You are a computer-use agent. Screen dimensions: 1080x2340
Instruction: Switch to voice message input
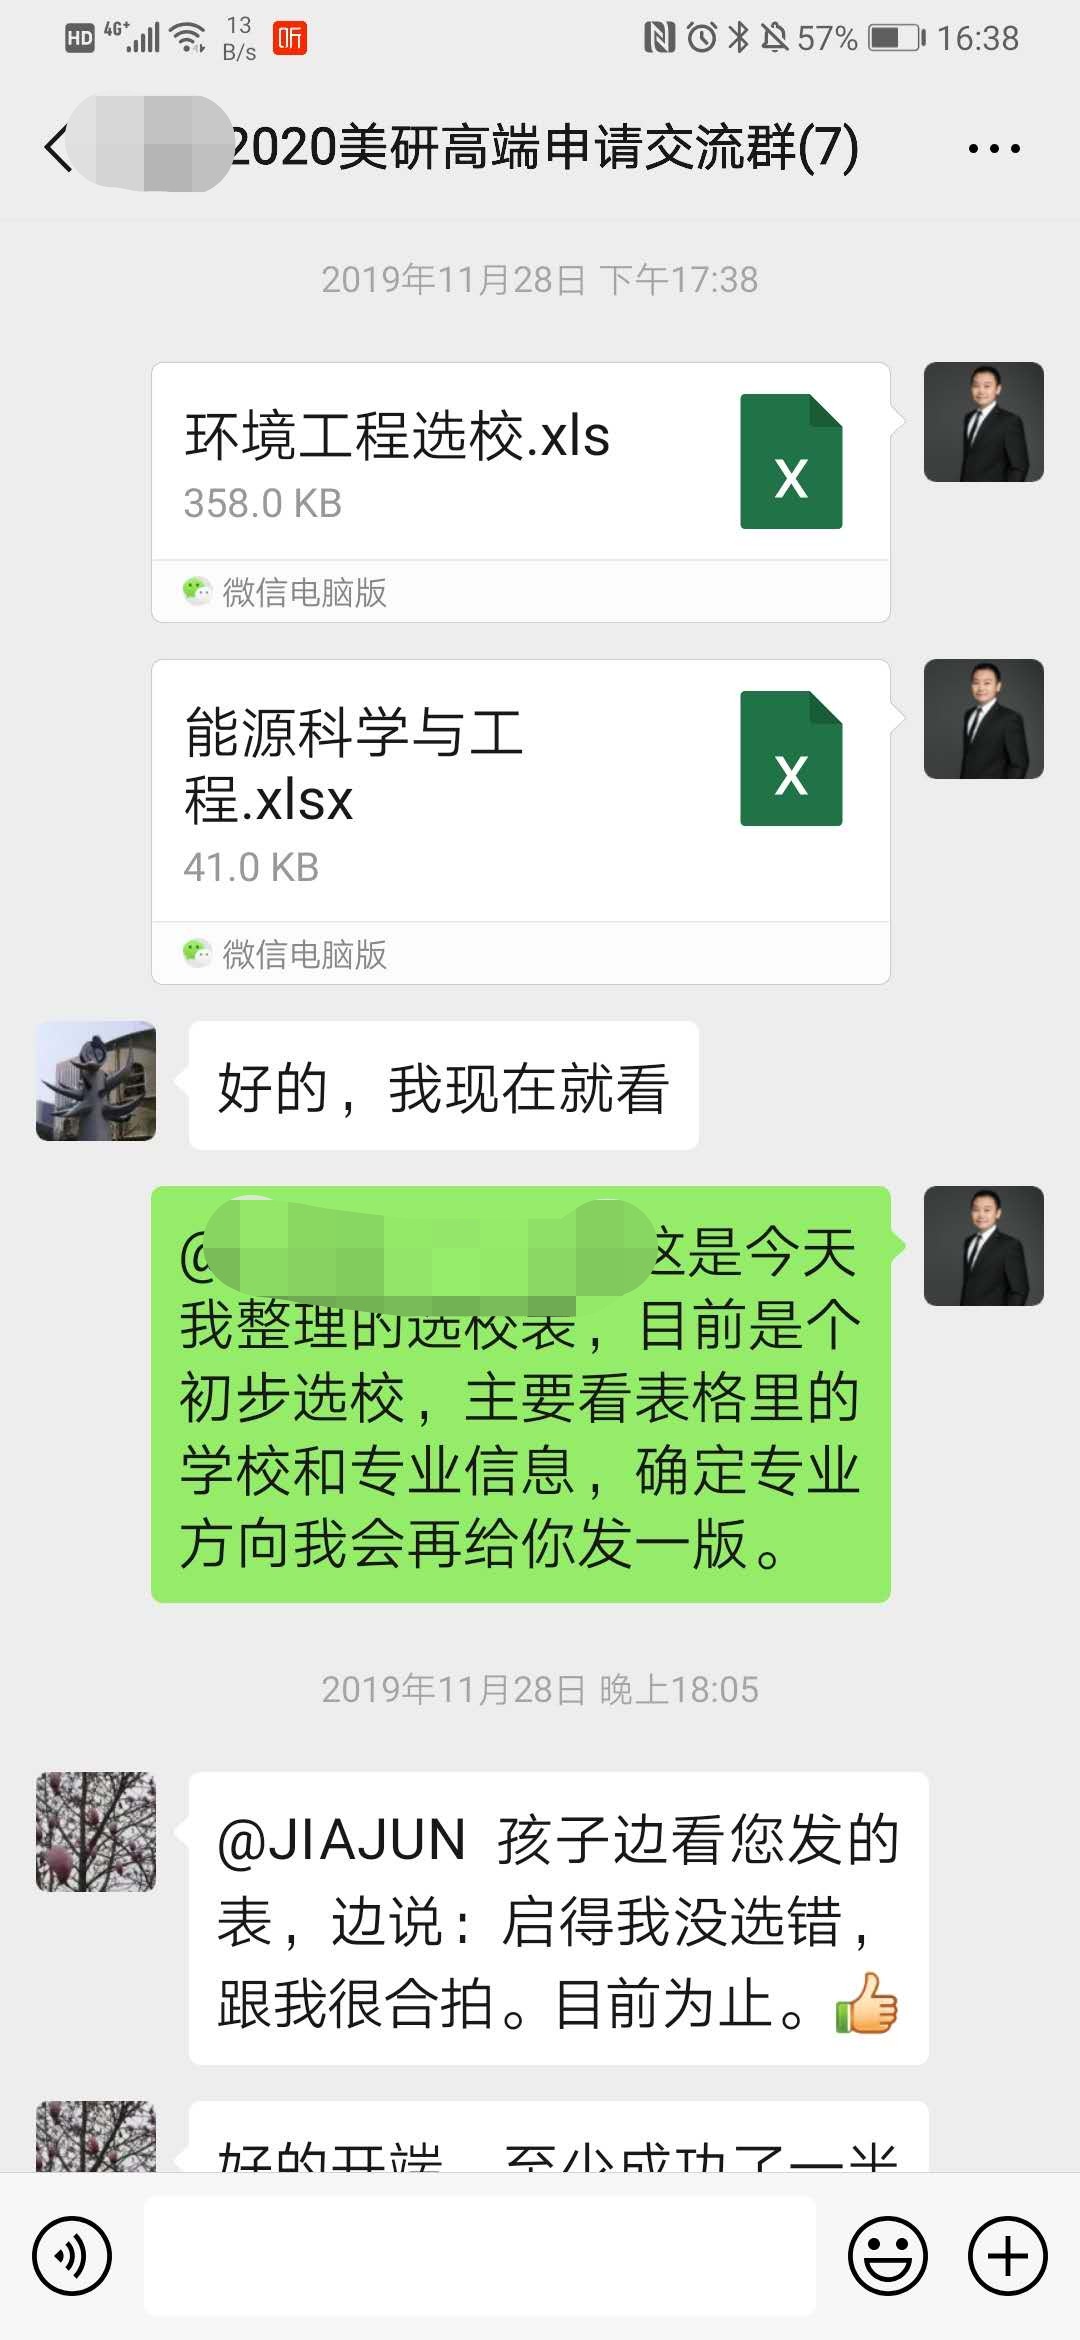tap(71, 2256)
